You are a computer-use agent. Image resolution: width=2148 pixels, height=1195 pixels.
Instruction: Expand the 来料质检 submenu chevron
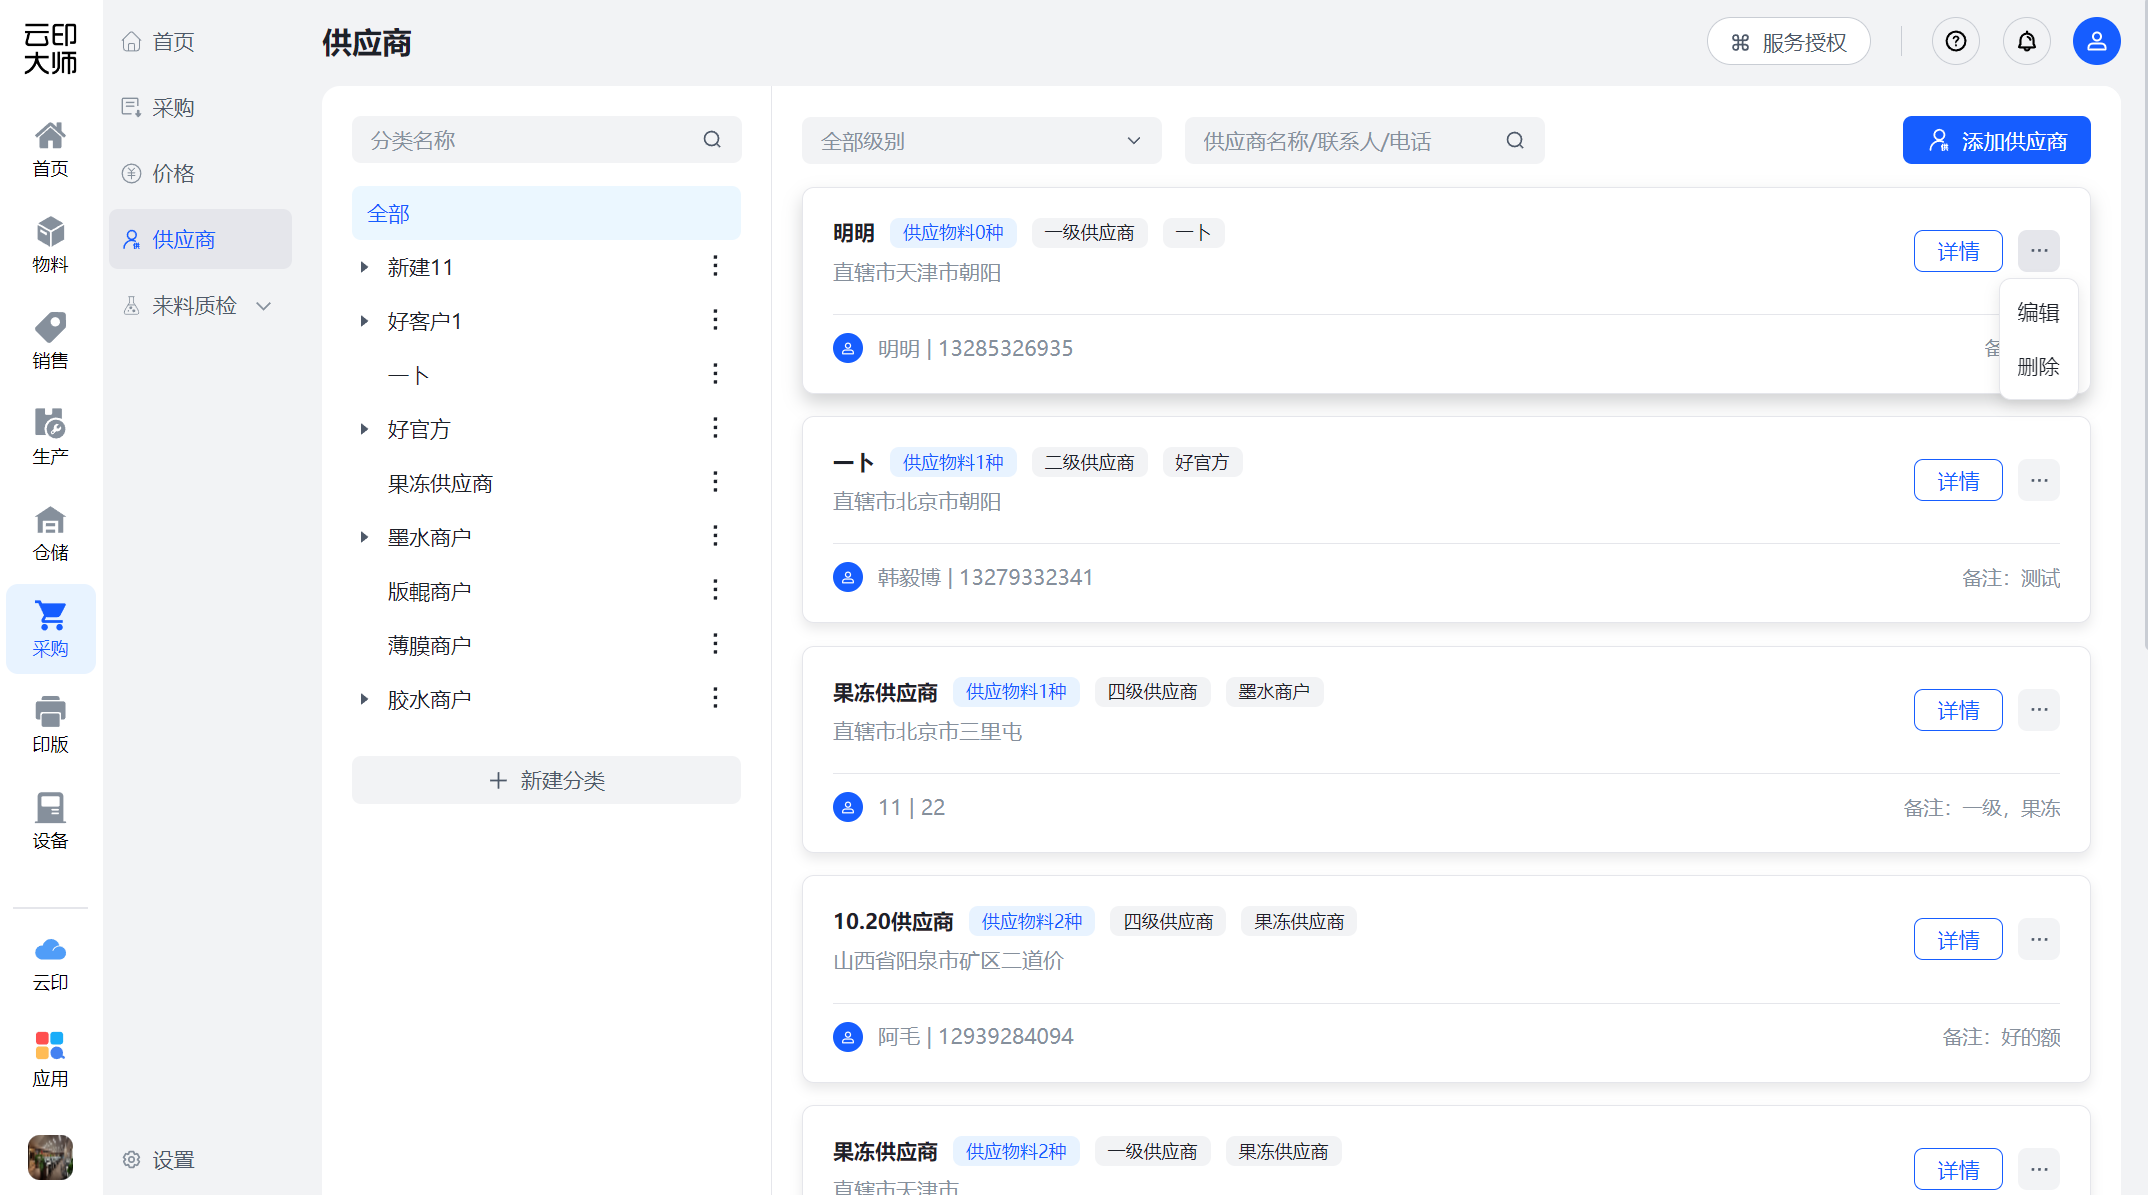264,306
